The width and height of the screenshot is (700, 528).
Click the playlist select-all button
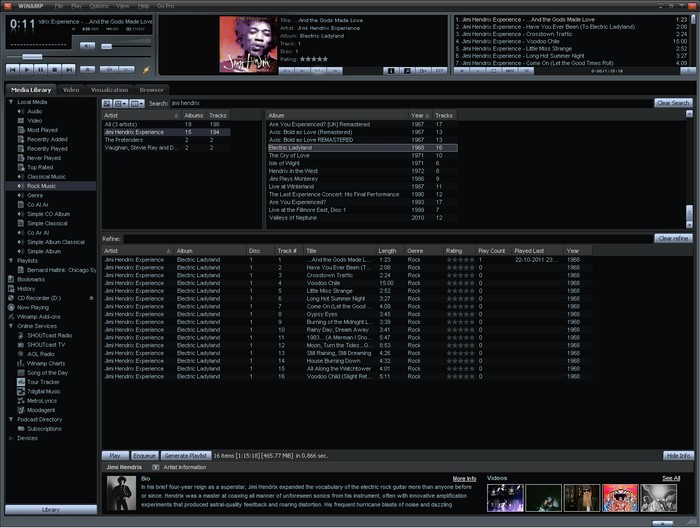494,71
